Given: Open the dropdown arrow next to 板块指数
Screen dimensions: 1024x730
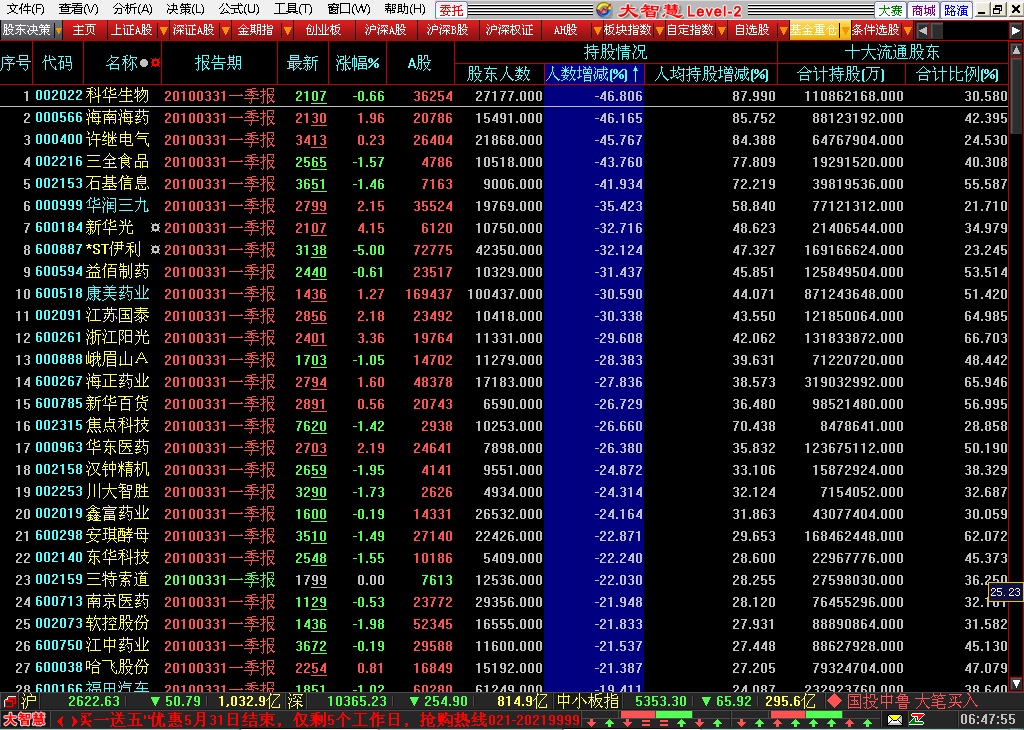Looking at the screenshot, I should (660, 31).
